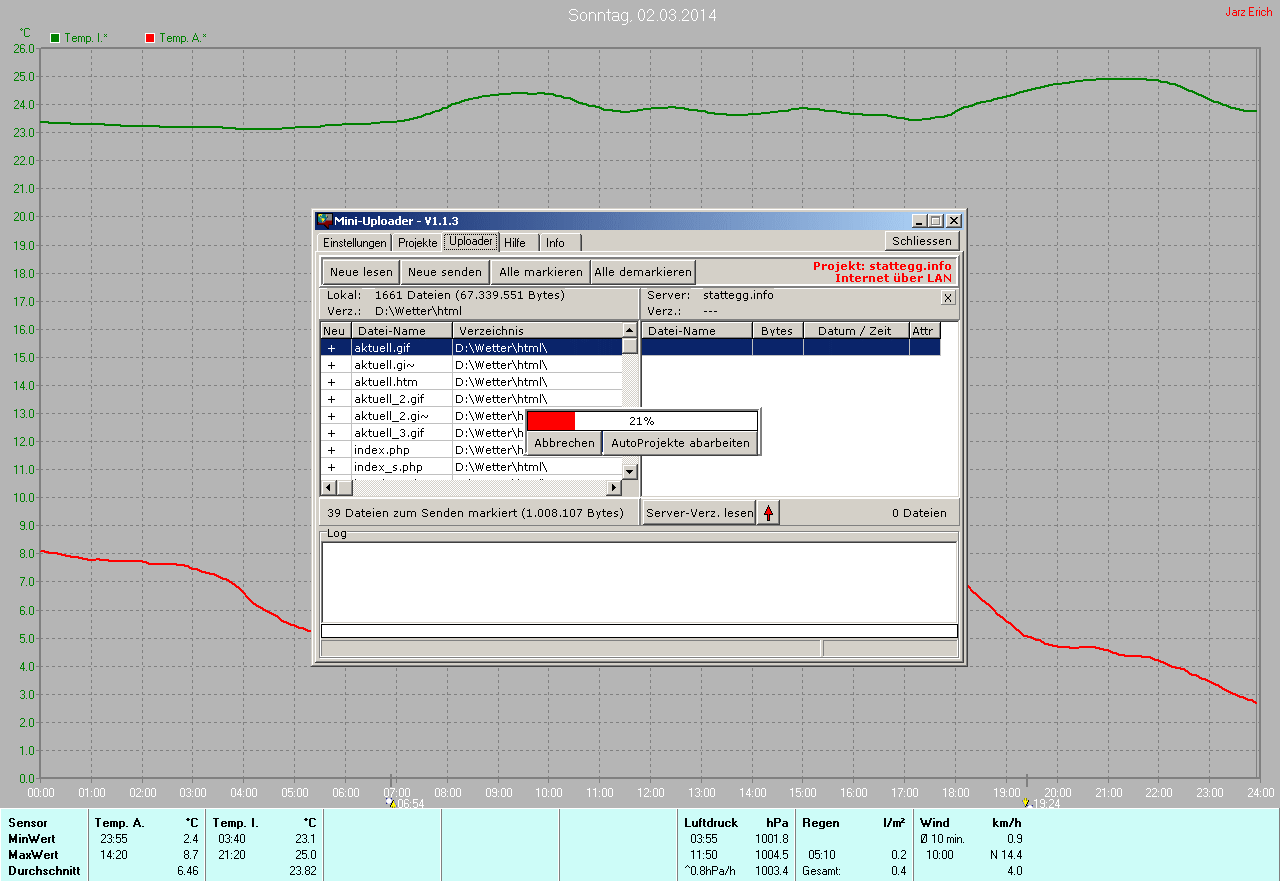
Task: Switch to the Projekte tab
Action: [417, 243]
